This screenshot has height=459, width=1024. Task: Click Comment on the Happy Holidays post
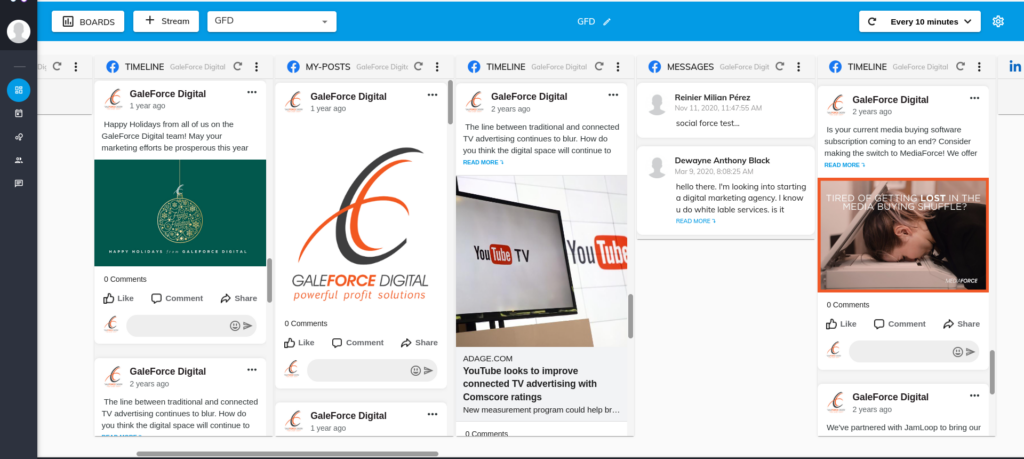[177, 298]
